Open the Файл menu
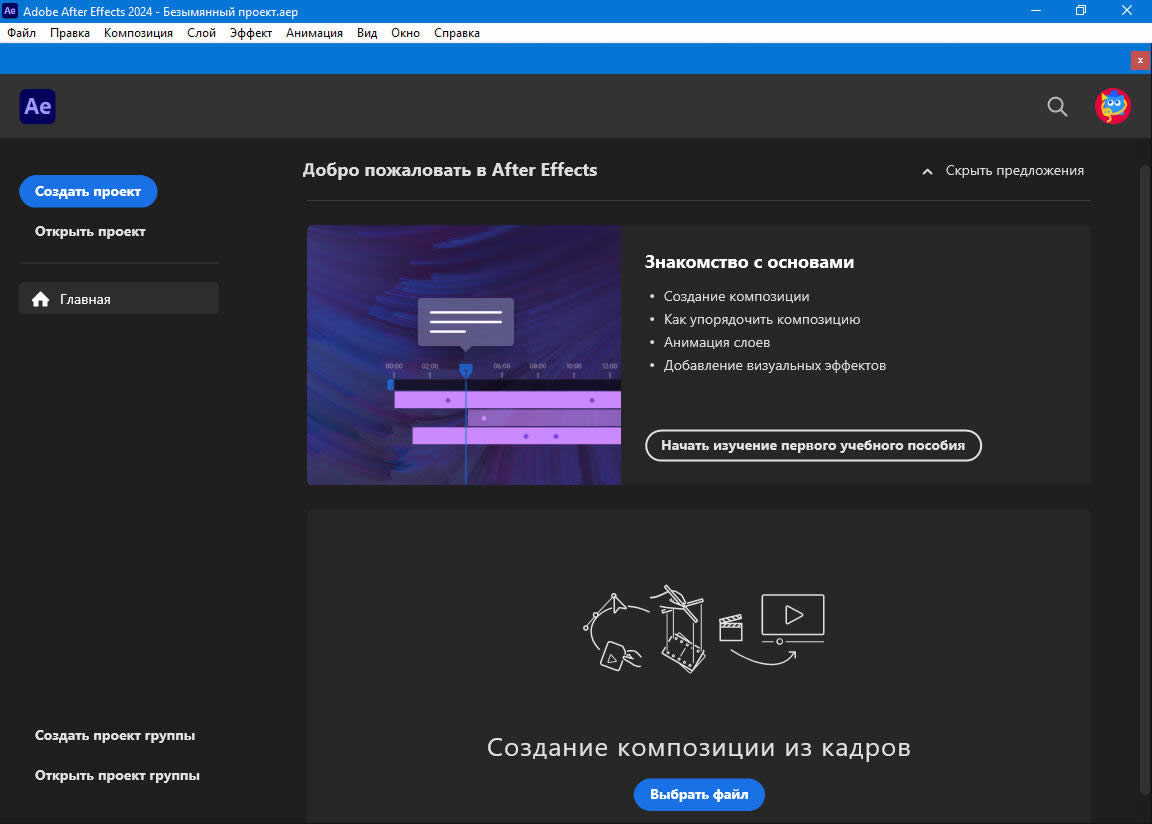The image size is (1152, 824). click(x=21, y=33)
